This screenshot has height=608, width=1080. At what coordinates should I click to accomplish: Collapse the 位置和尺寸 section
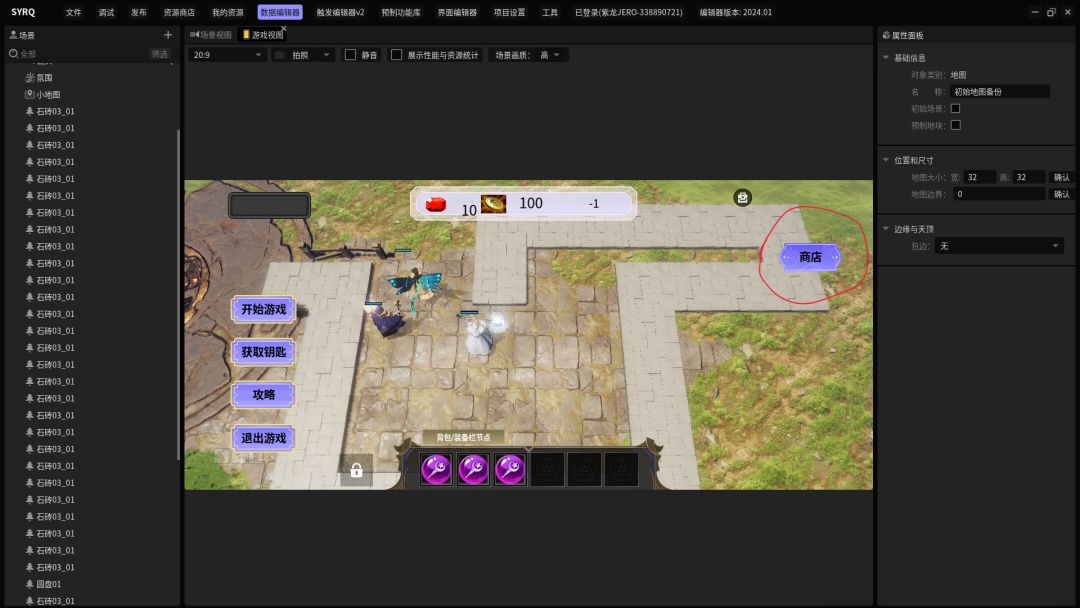[x=886, y=160]
